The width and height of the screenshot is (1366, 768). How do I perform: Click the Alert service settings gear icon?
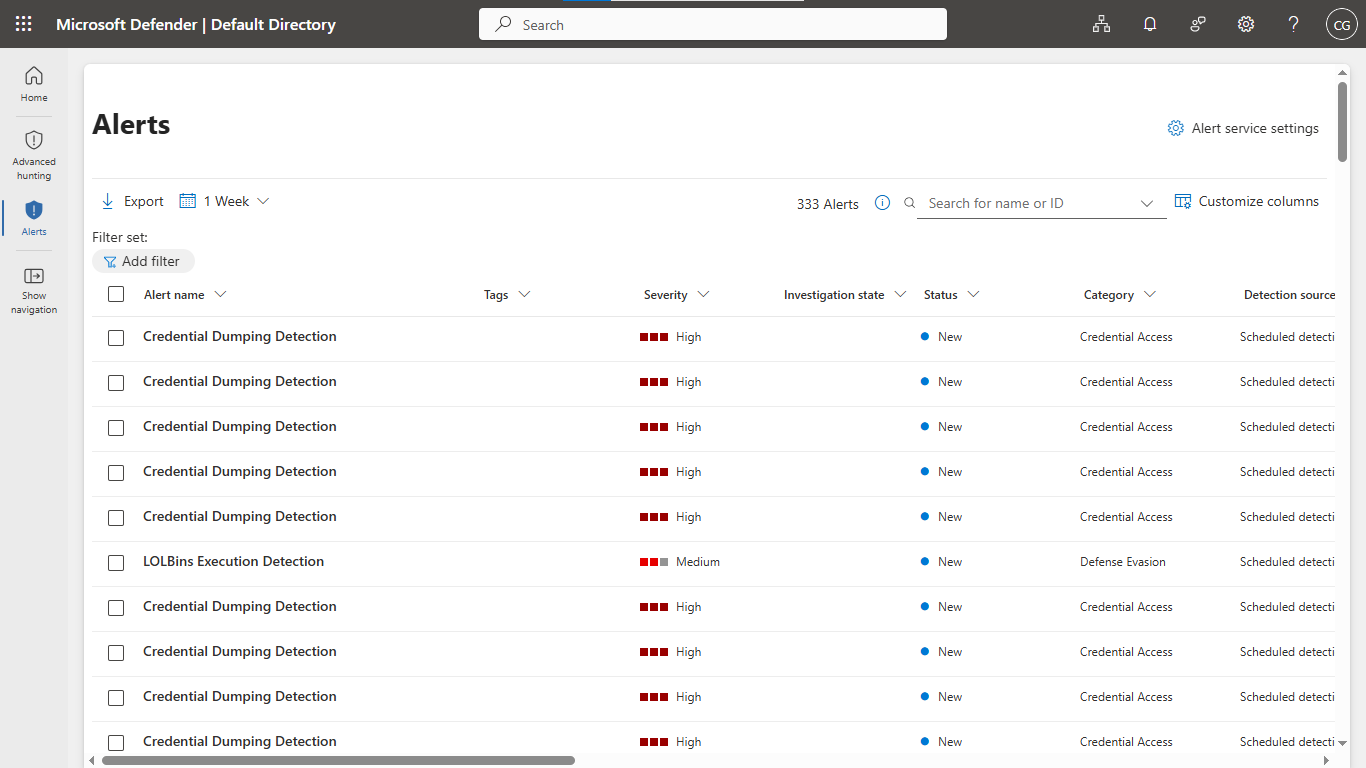1176,128
